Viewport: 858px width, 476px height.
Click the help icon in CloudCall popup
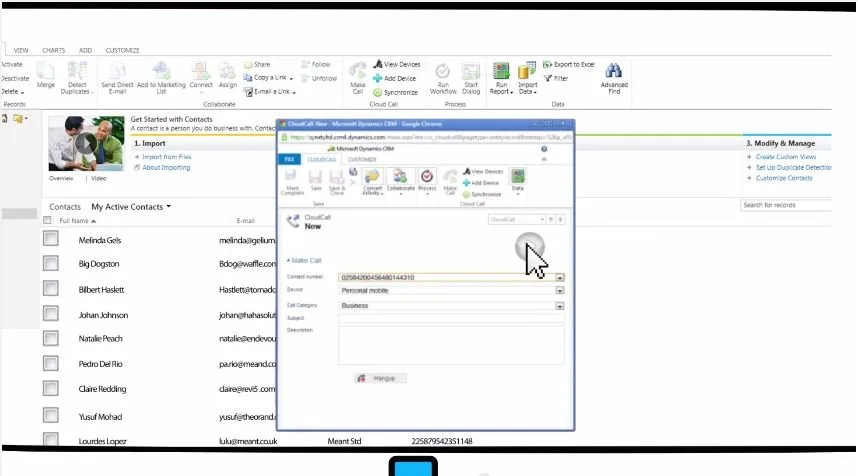[x=544, y=149]
